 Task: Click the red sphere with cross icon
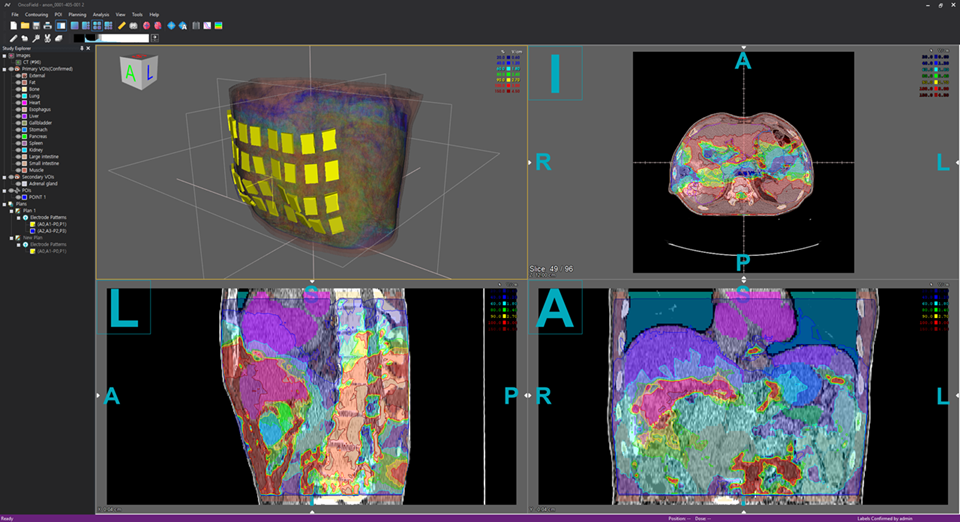(146, 26)
